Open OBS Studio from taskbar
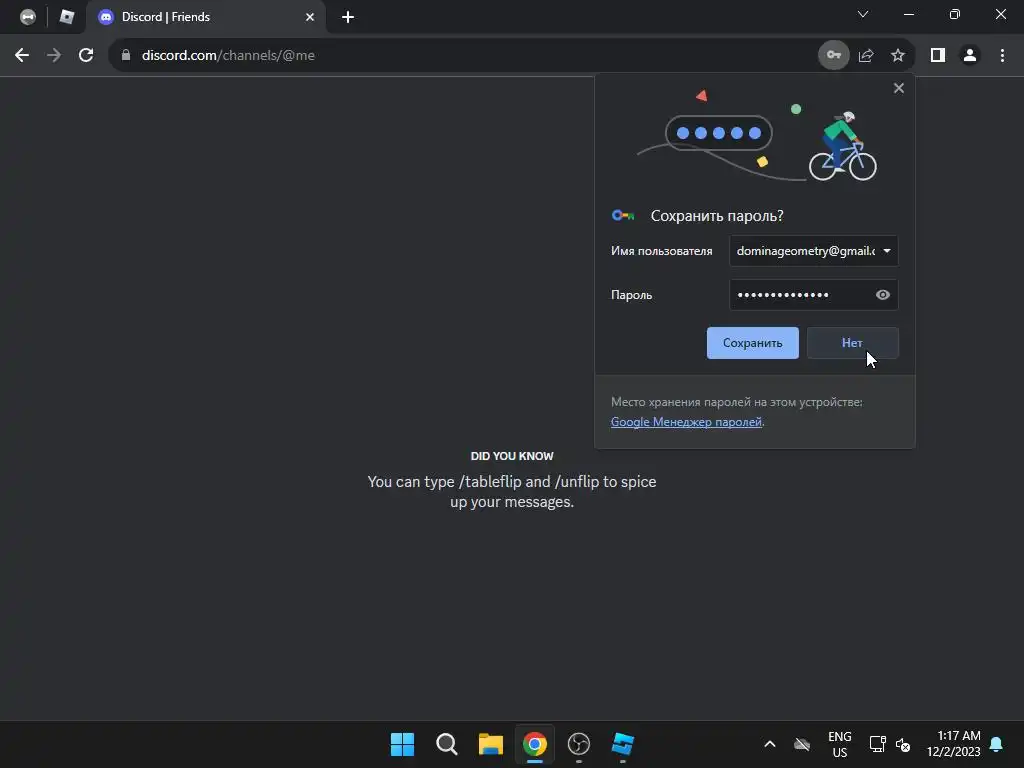 tap(579, 744)
